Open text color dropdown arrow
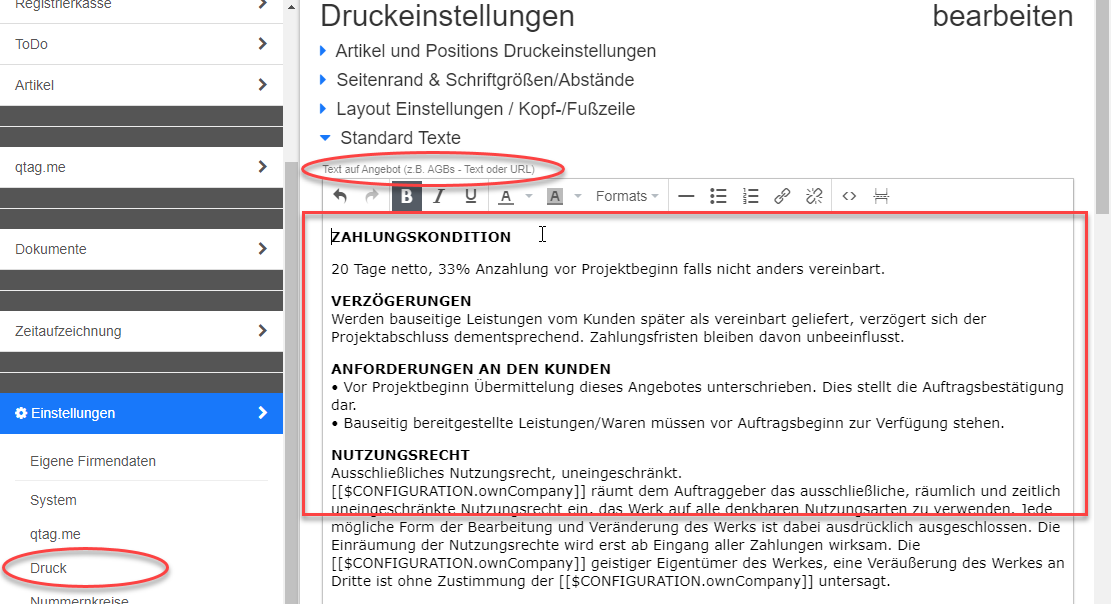 click(529, 196)
